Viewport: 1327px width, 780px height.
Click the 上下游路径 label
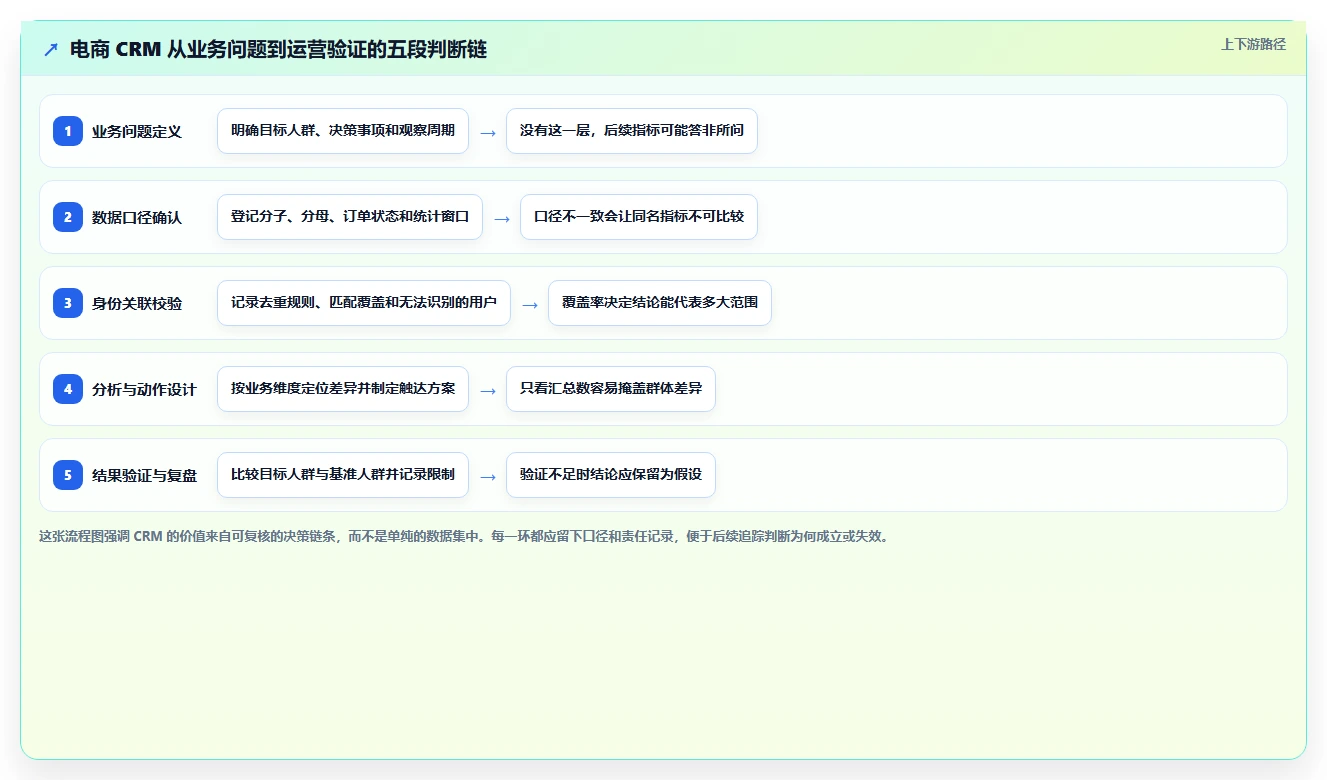[1253, 44]
